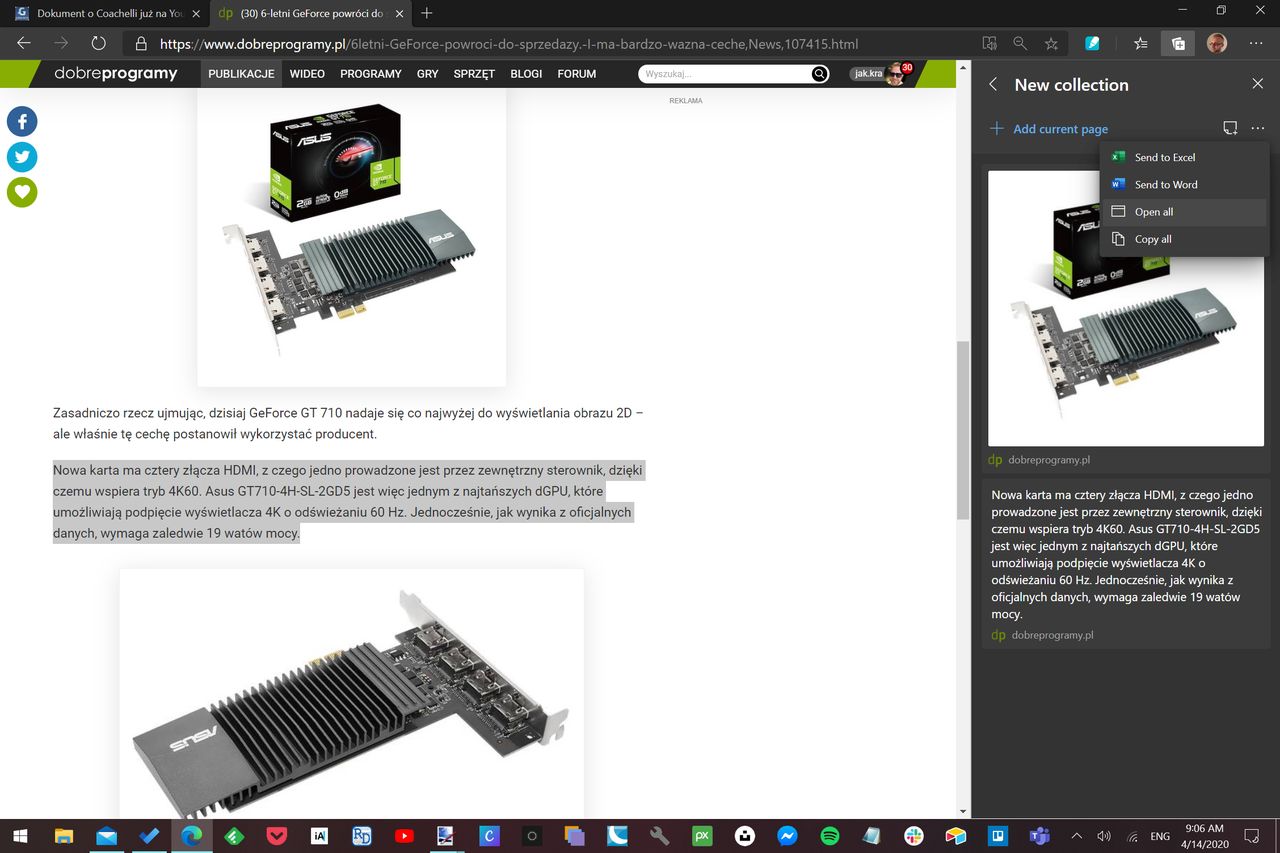Click the green heart like button

pyautogui.click(x=22, y=192)
